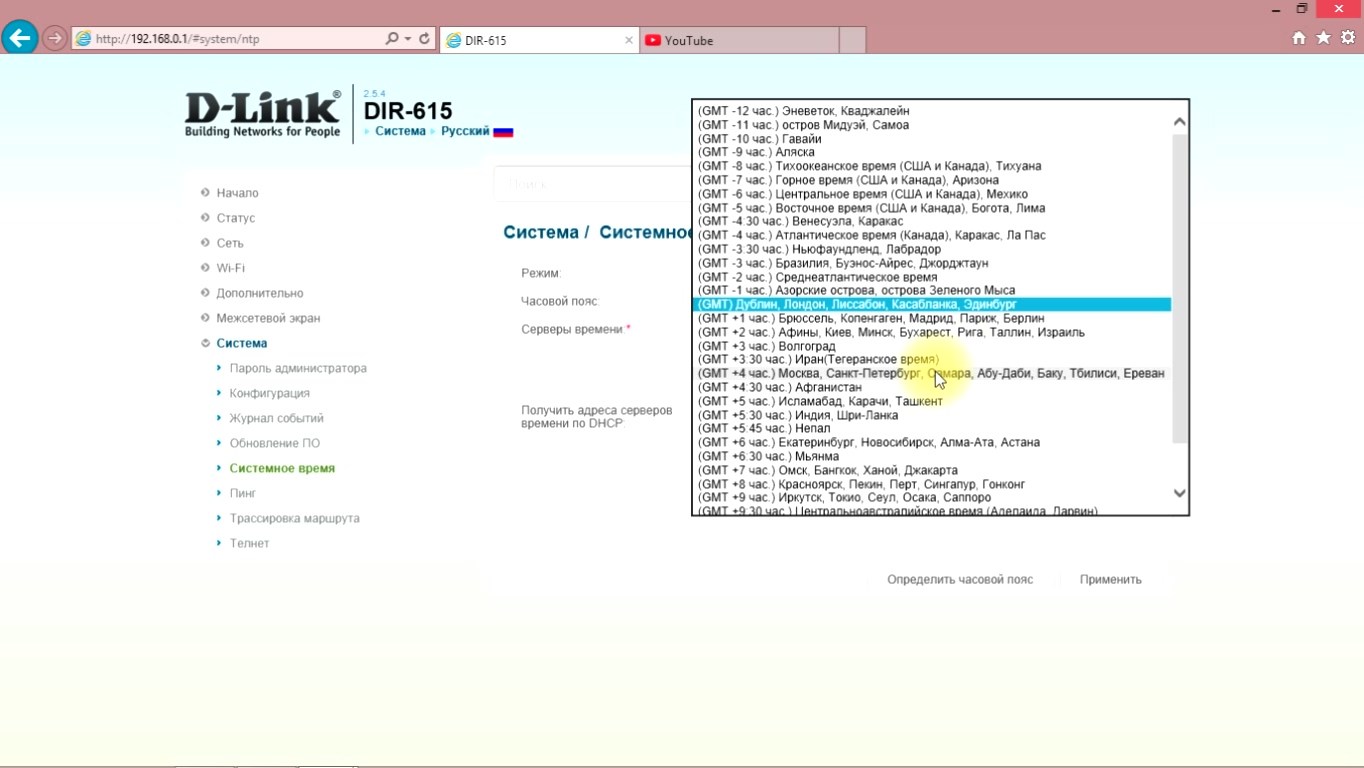Click the address bar search magnifier icon
Viewport: 1364px width, 768px height.
392,39
